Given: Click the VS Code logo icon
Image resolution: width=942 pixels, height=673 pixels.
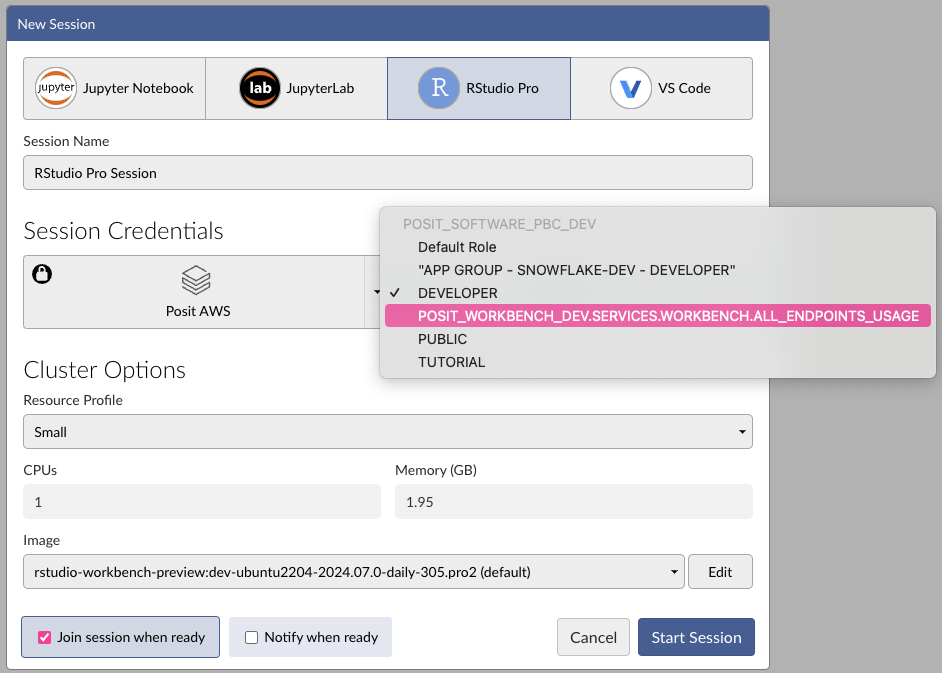Looking at the screenshot, I should 630,88.
